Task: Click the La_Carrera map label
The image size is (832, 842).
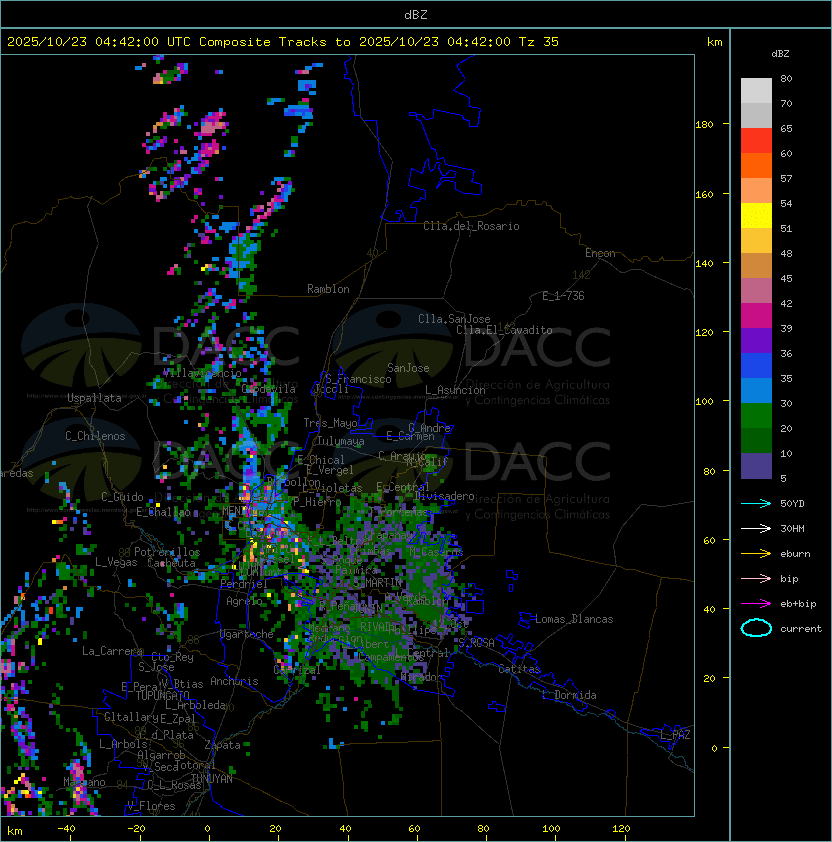Action: (113, 651)
